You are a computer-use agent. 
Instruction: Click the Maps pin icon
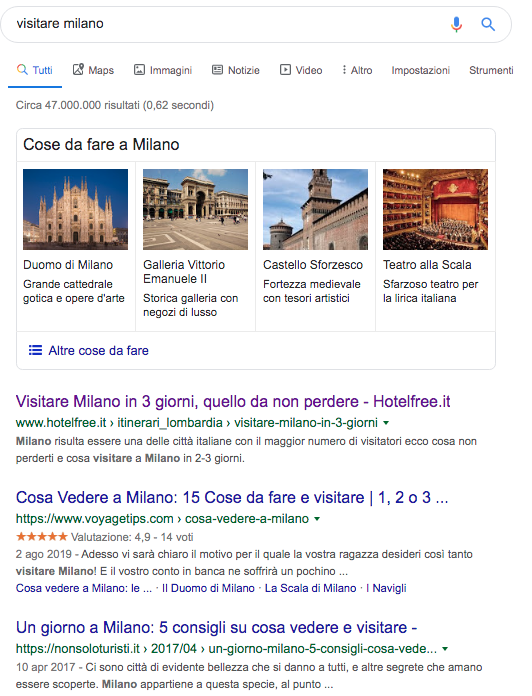pos(78,69)
